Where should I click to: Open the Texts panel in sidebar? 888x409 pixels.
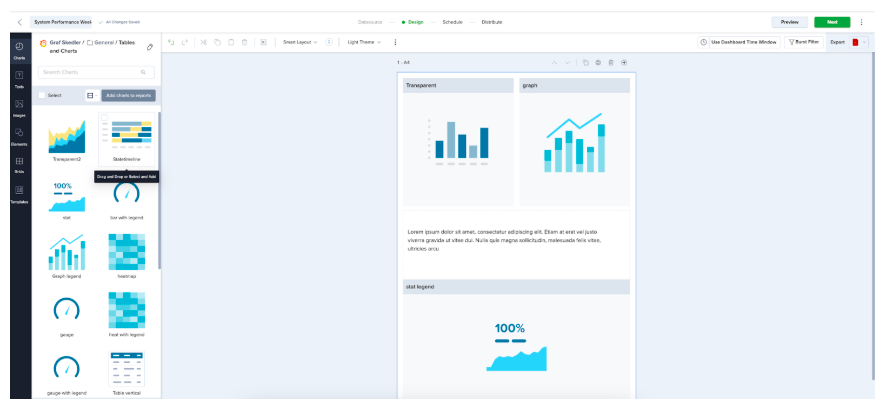coord(20,79)
